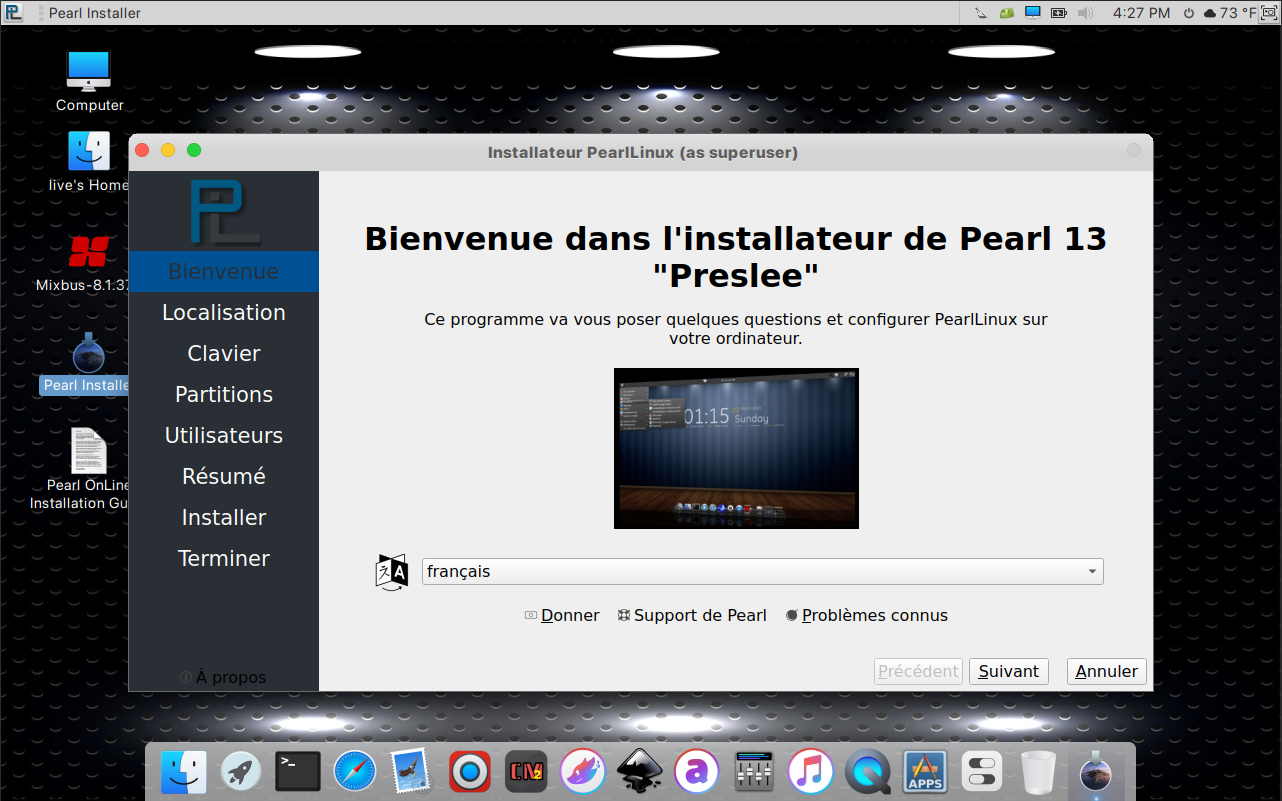Click the volume speaker tray icon
Viewport: 1282px width, 801px height.
pos(1085,13)
